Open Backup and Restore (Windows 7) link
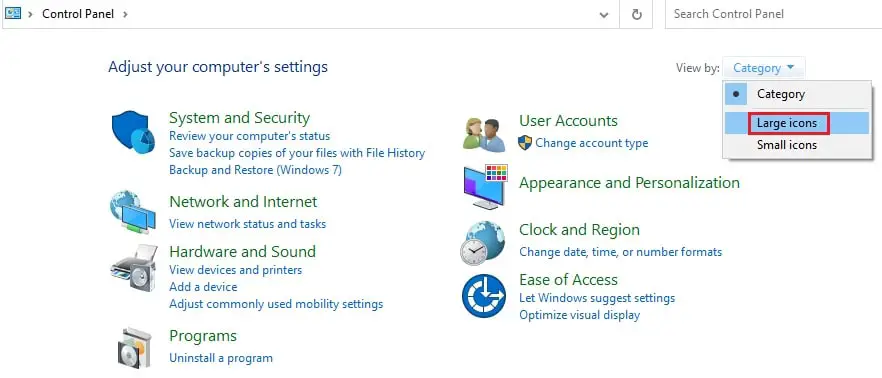 pyautogui.click(x=255, y=170)
